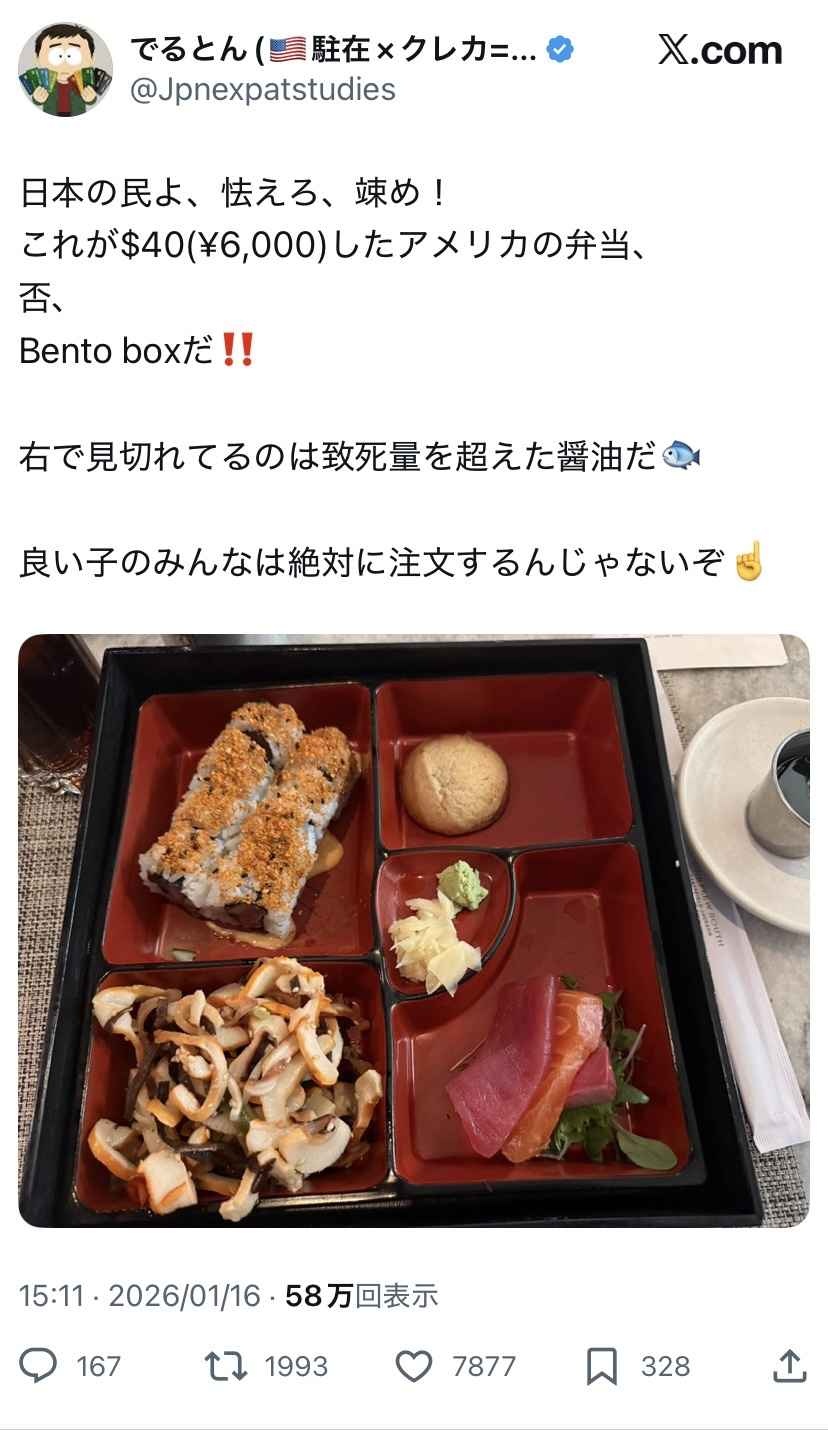Click the 1993 reposts count
The width and height of the screenshot is (828, 1440).
coord(296,1366)
